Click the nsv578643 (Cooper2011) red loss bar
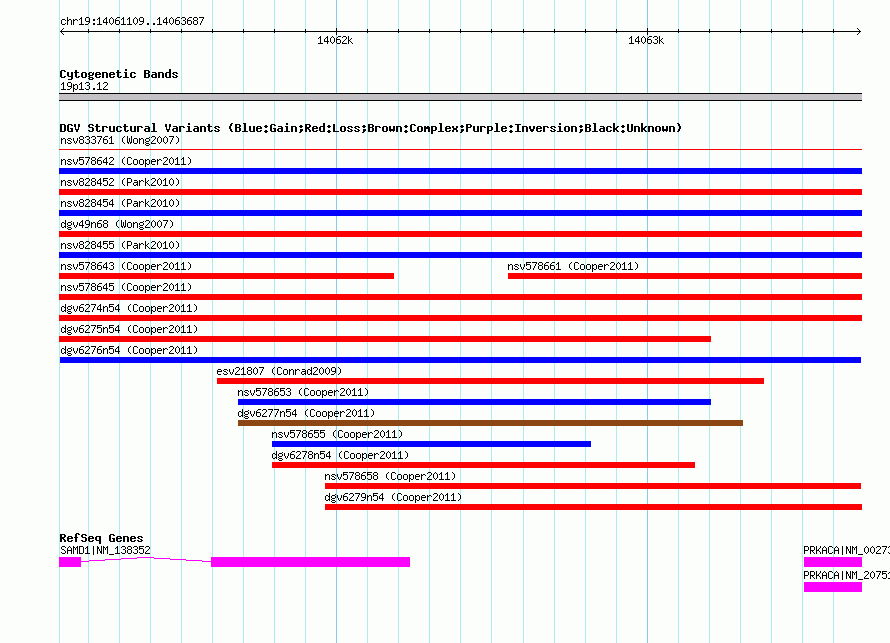The width and height of the screenshot is (890, 643). click(226, 276)
